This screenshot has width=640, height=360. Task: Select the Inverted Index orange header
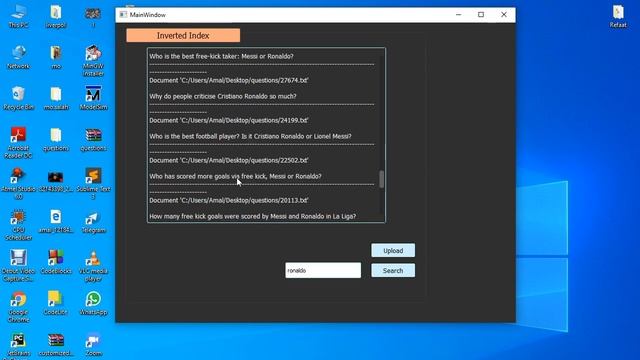(x=183, y=36)
